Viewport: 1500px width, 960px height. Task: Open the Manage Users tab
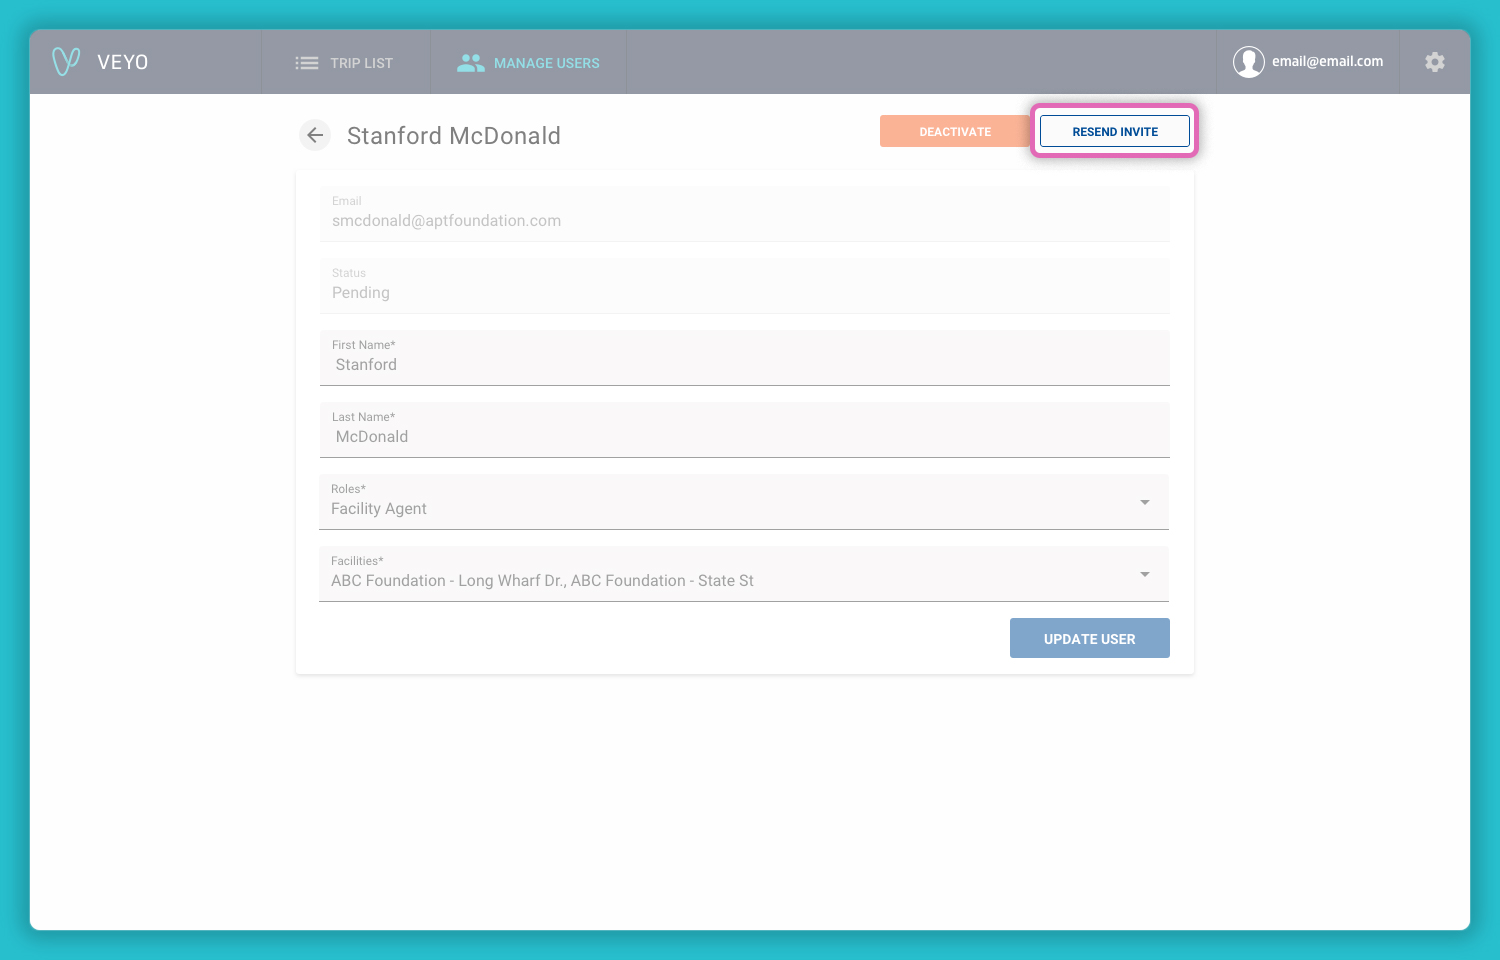(528, 62)
